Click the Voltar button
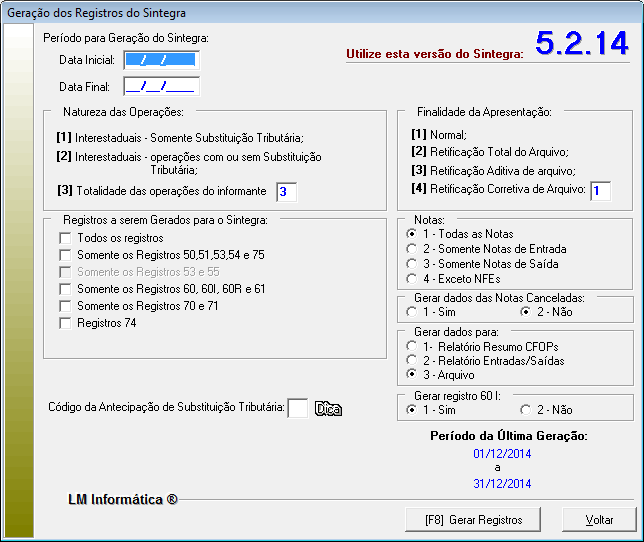644x542 pixels. 599,520
